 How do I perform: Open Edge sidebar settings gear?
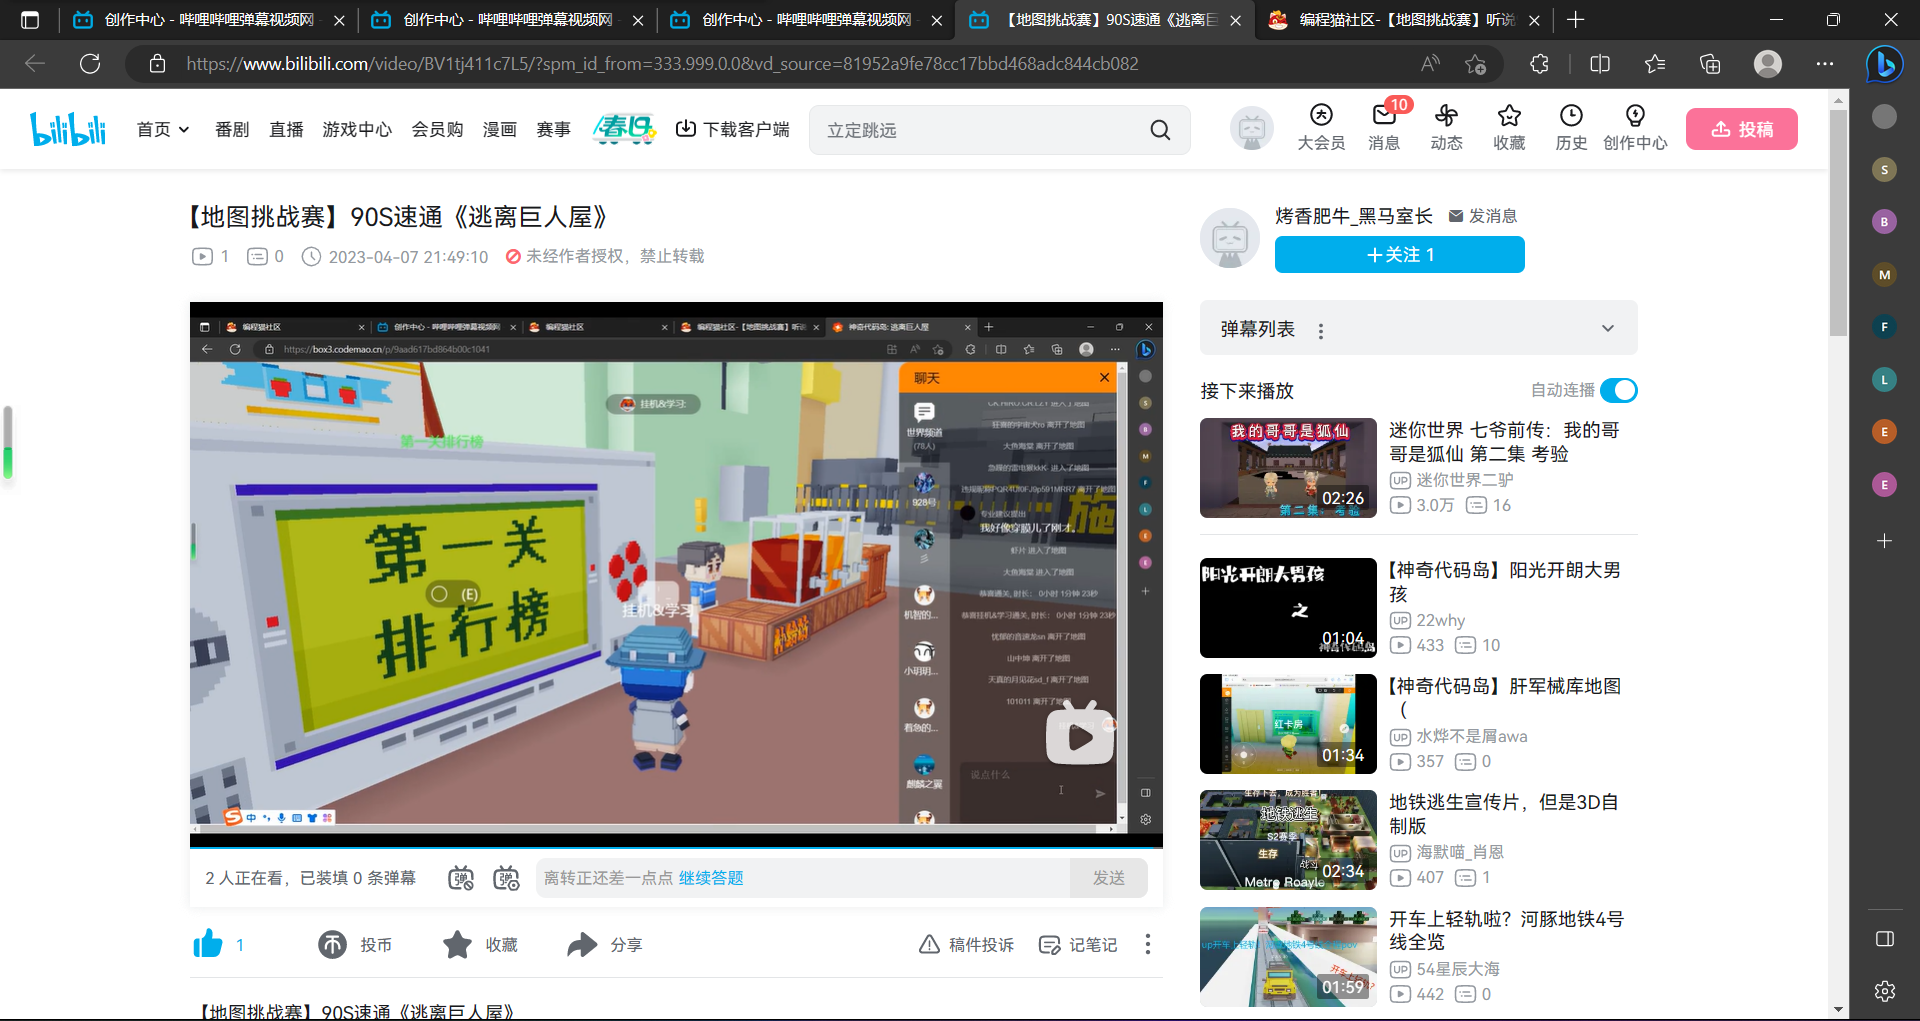point(1885,991)
